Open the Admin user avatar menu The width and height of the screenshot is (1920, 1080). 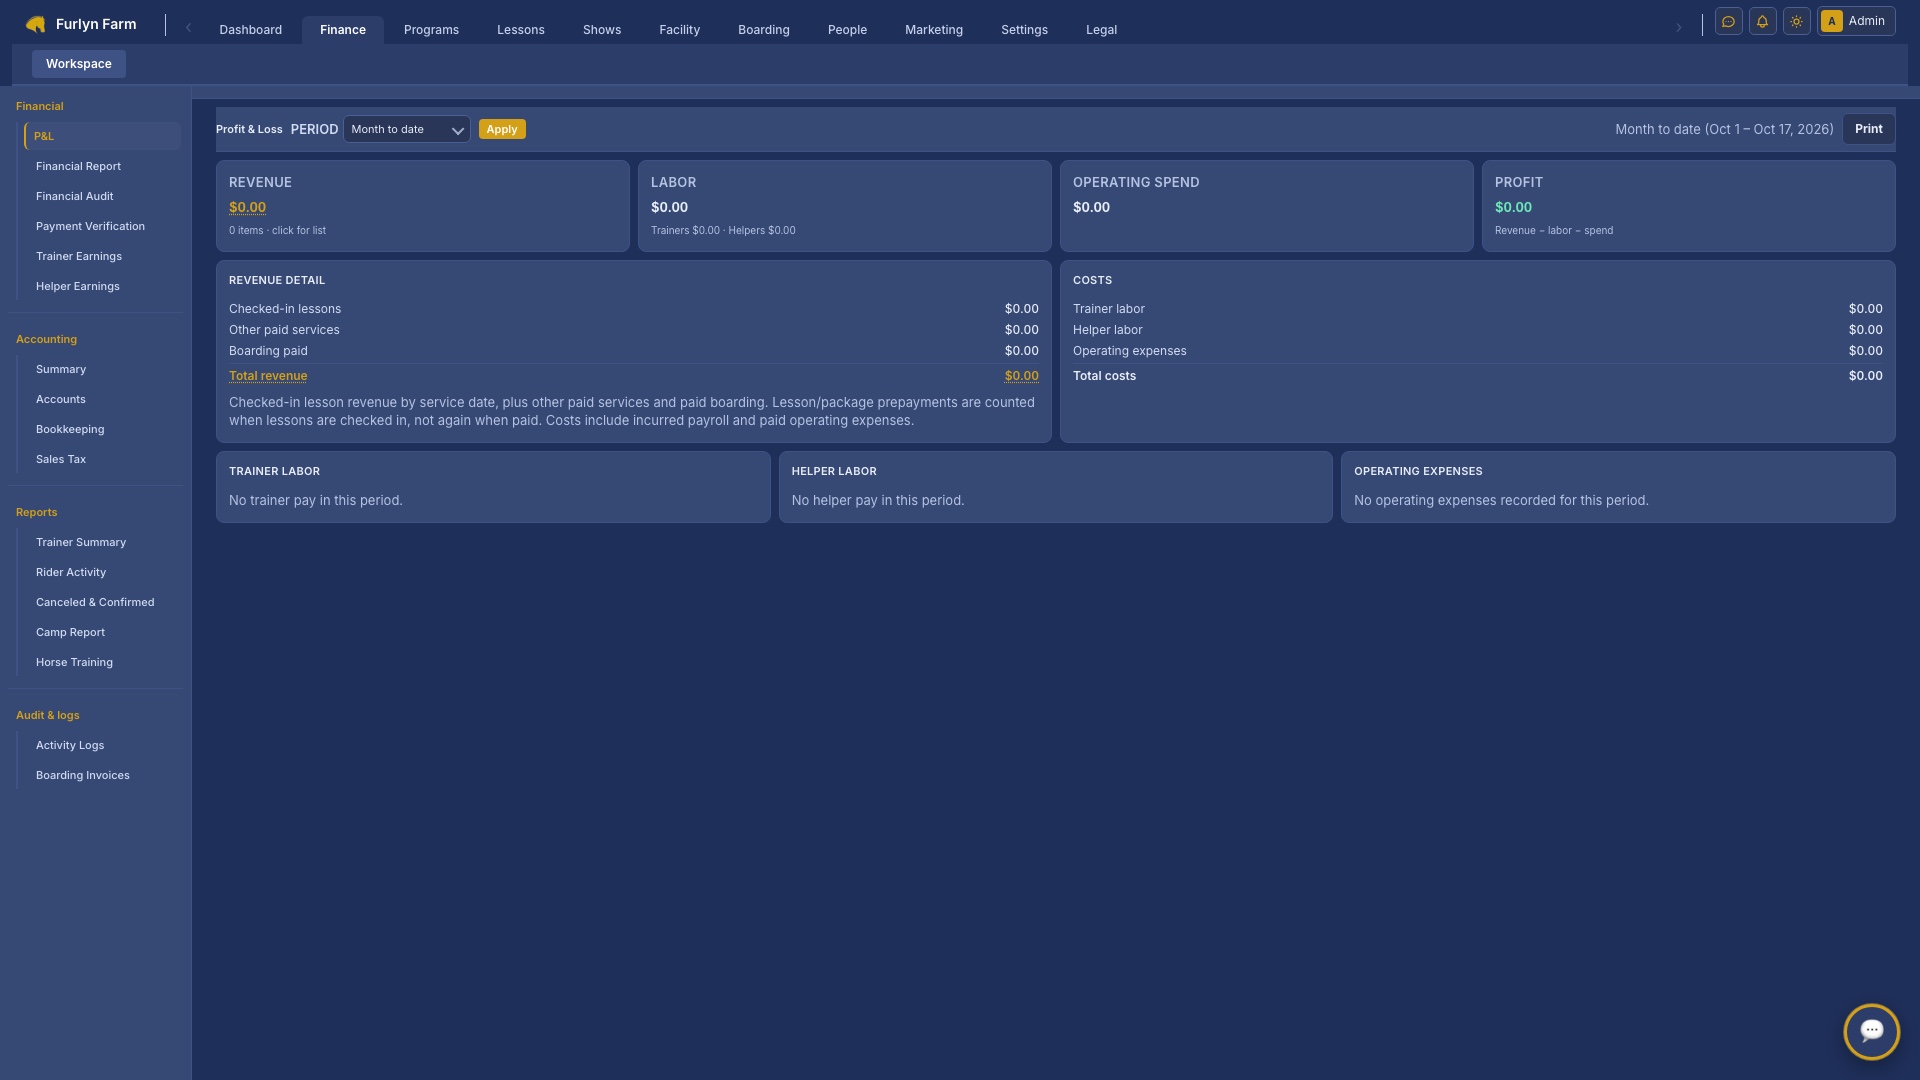(x=1856, y=21)
